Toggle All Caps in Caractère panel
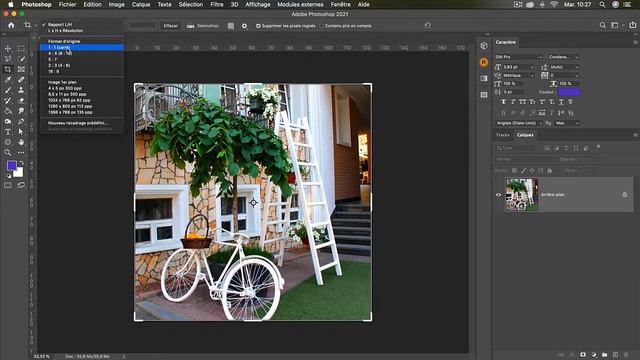 522,102
